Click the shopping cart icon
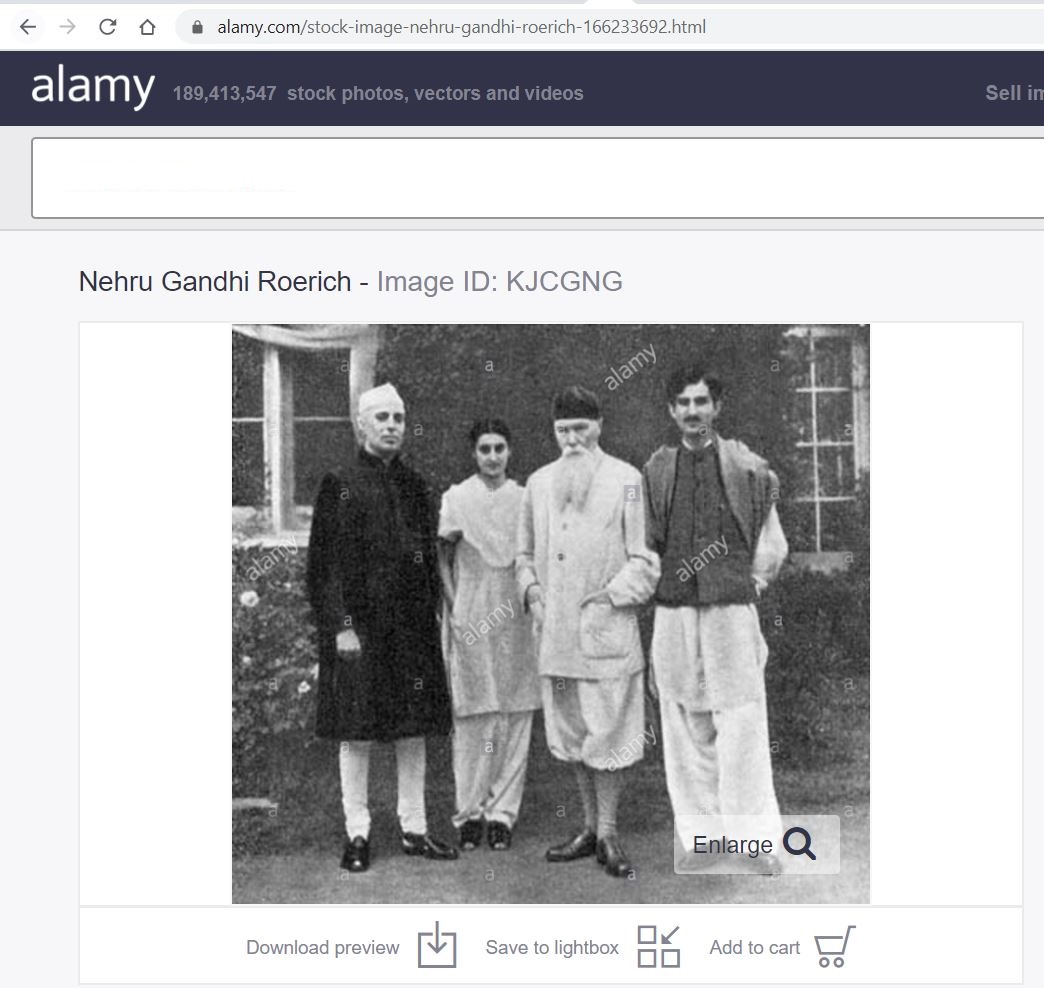 tap(834, 946)
